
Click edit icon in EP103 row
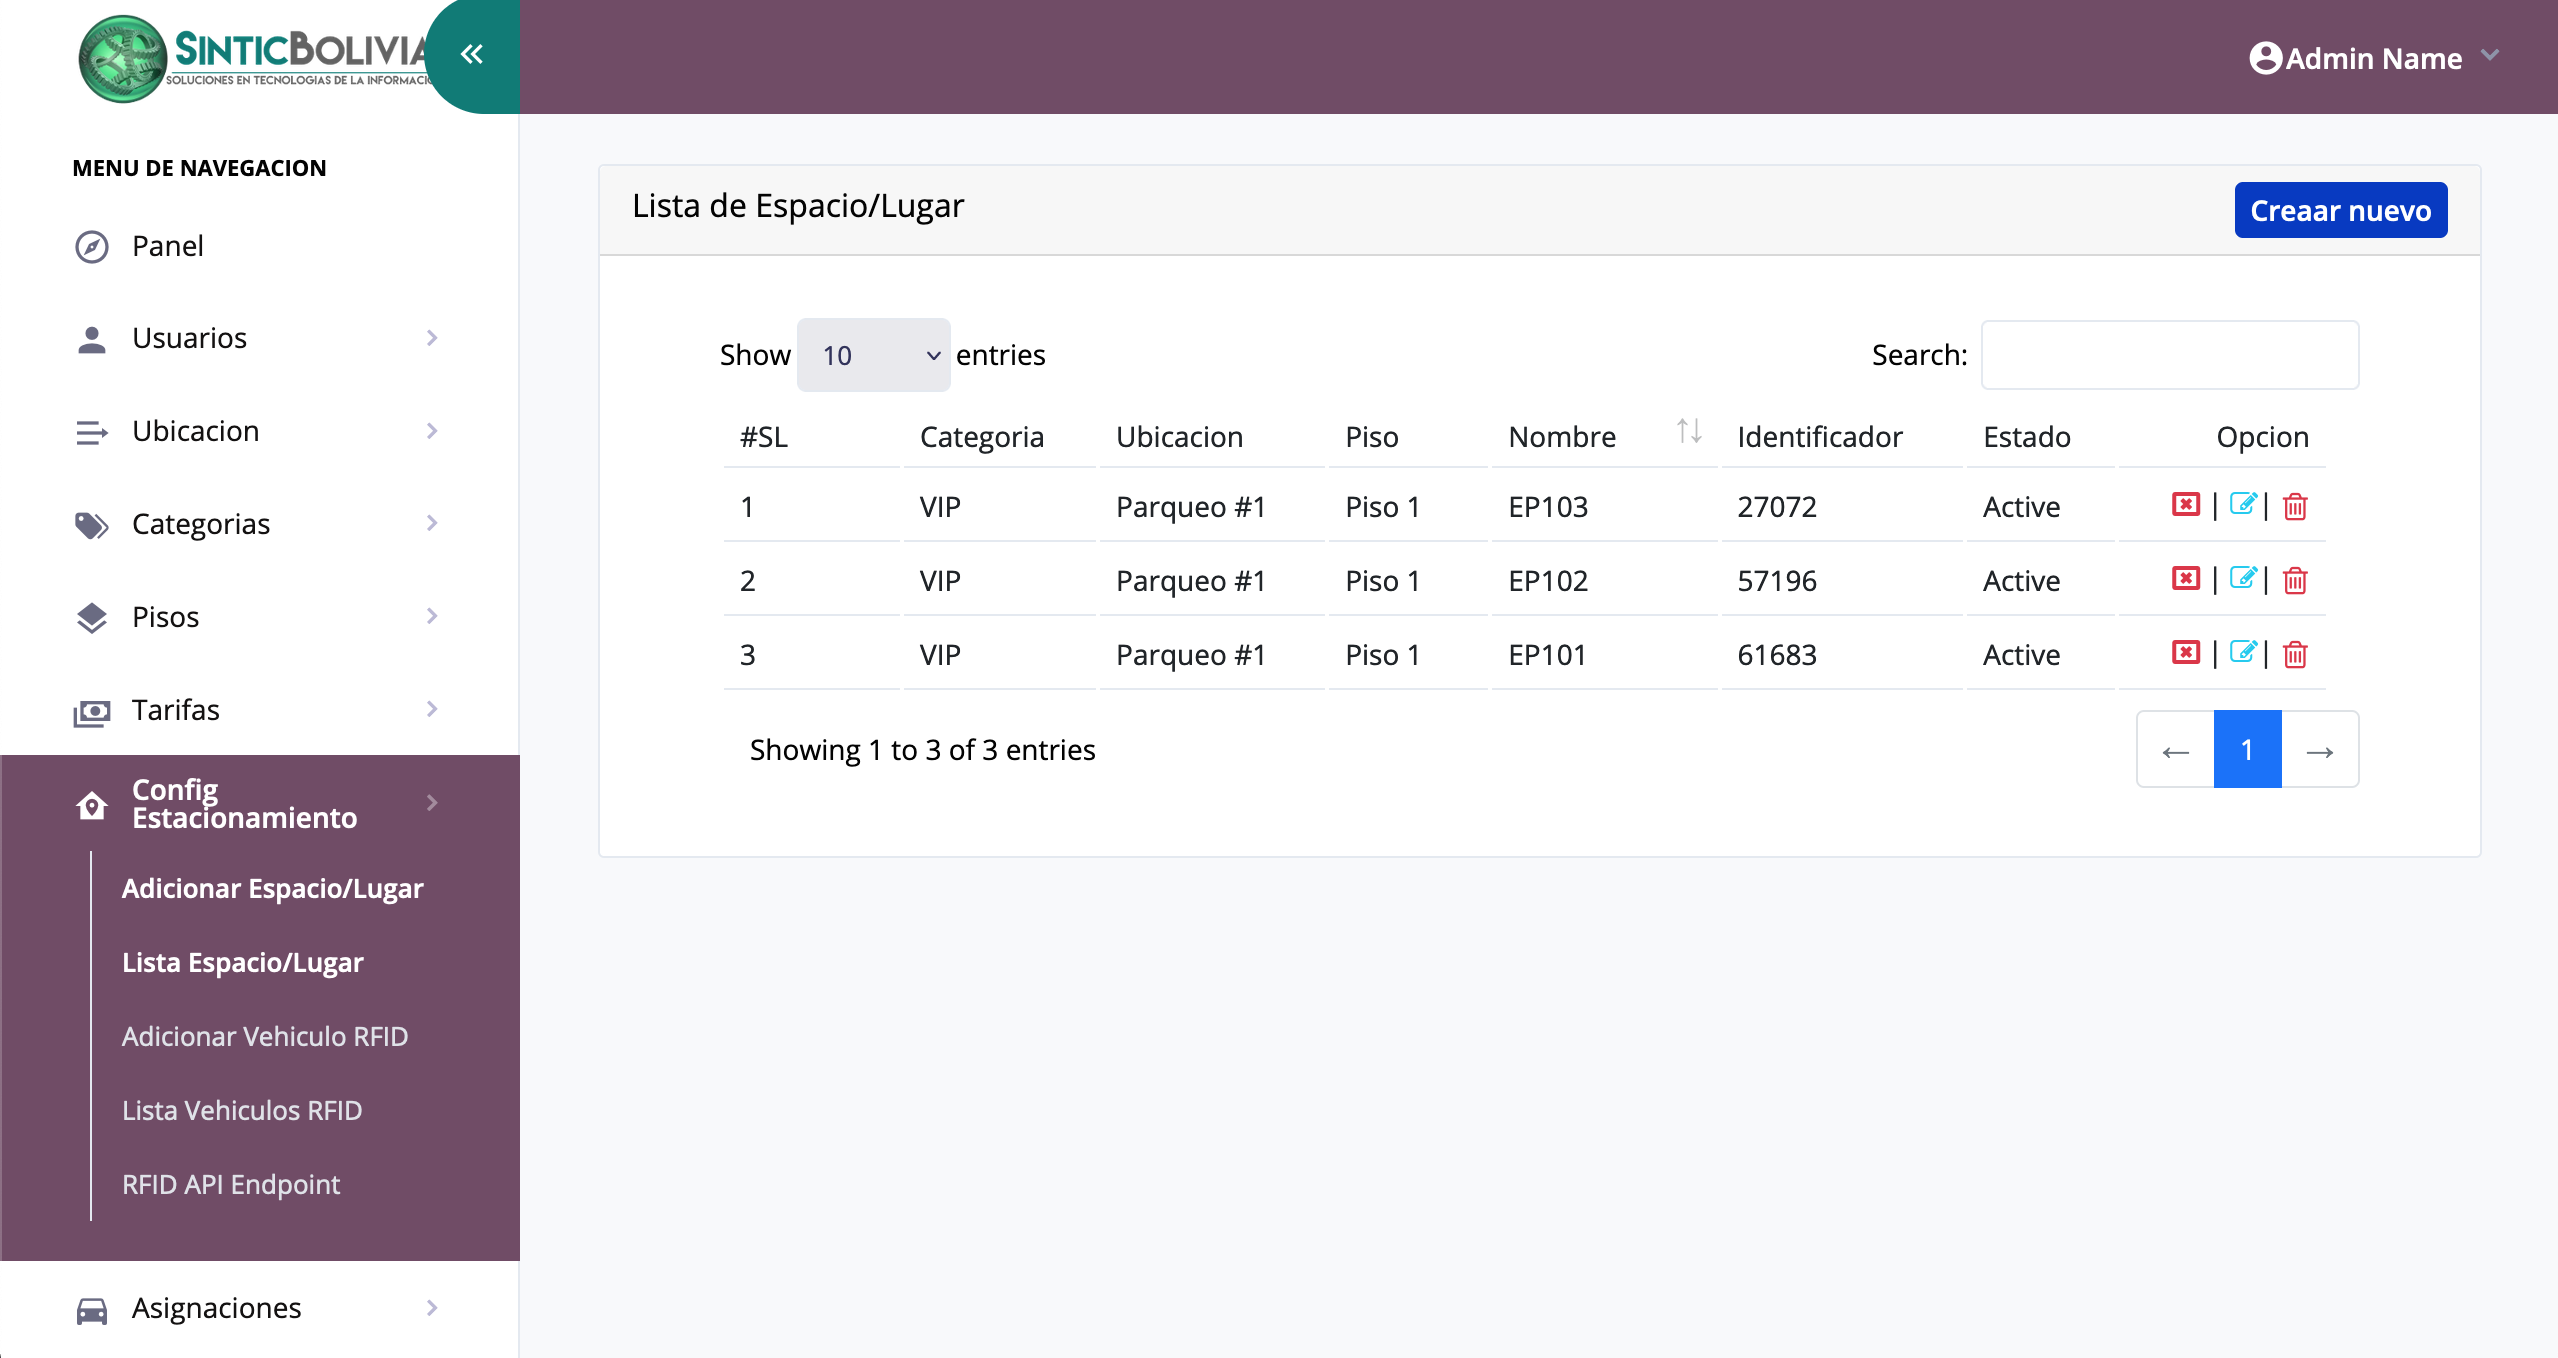[x=2242, y=505]
